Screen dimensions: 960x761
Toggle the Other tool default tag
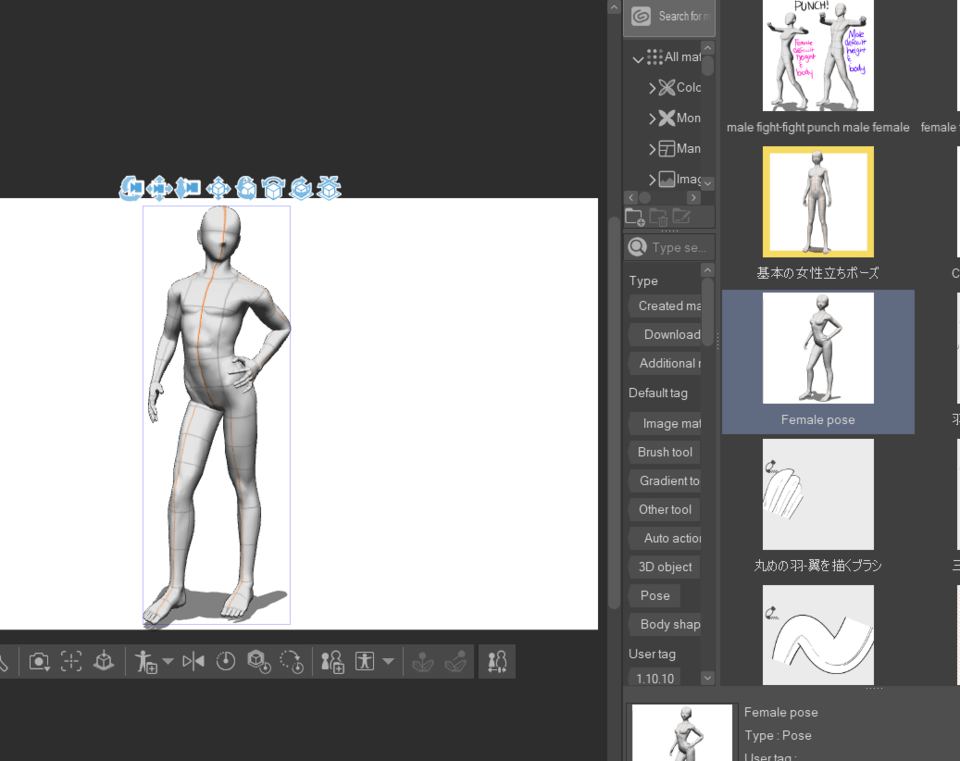(664, 509)
